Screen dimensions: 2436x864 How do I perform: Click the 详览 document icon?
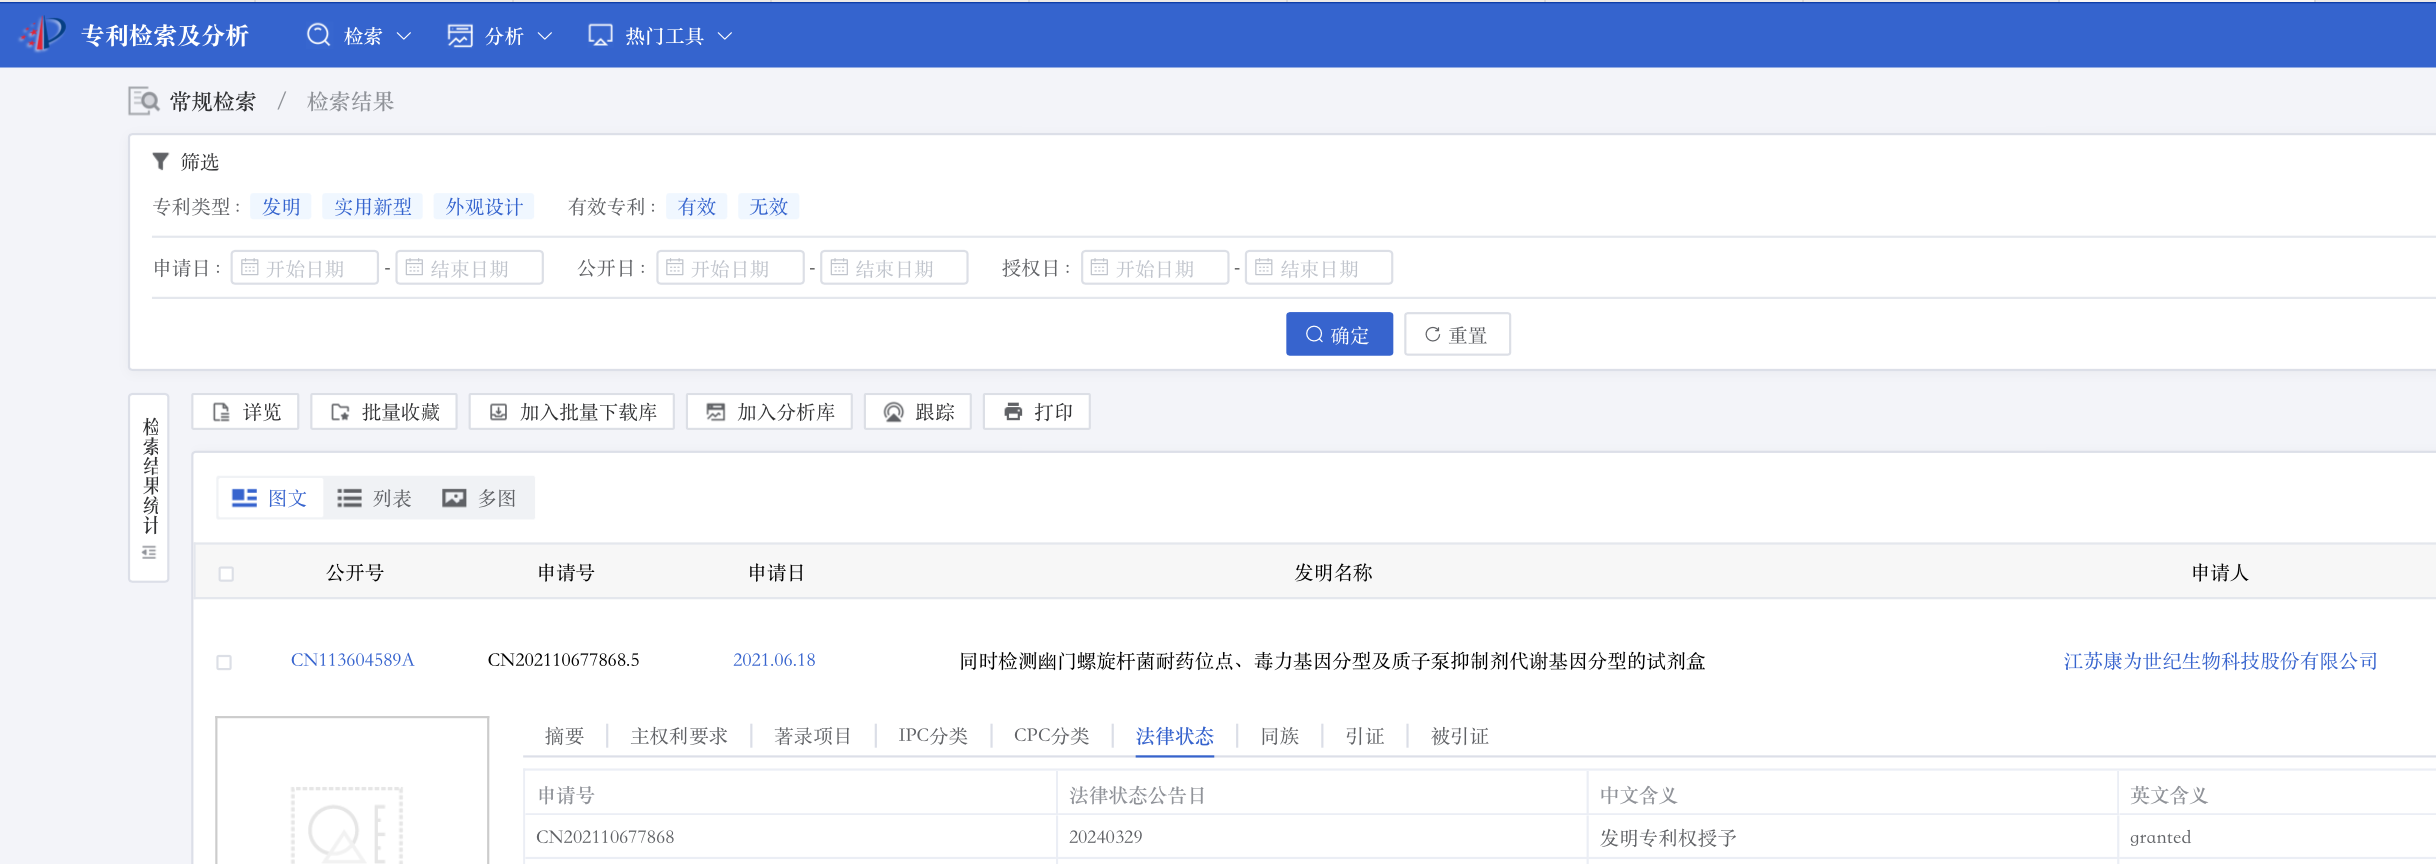(x=222, y=412)
